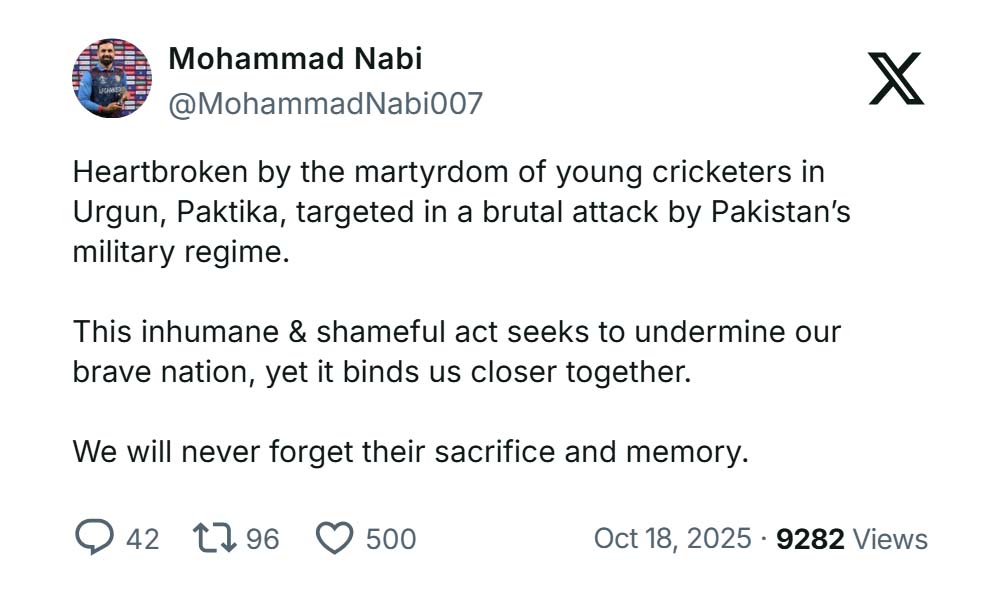
Task: Open replies via the speech bubble icon
Action: [x=95, y=538]
